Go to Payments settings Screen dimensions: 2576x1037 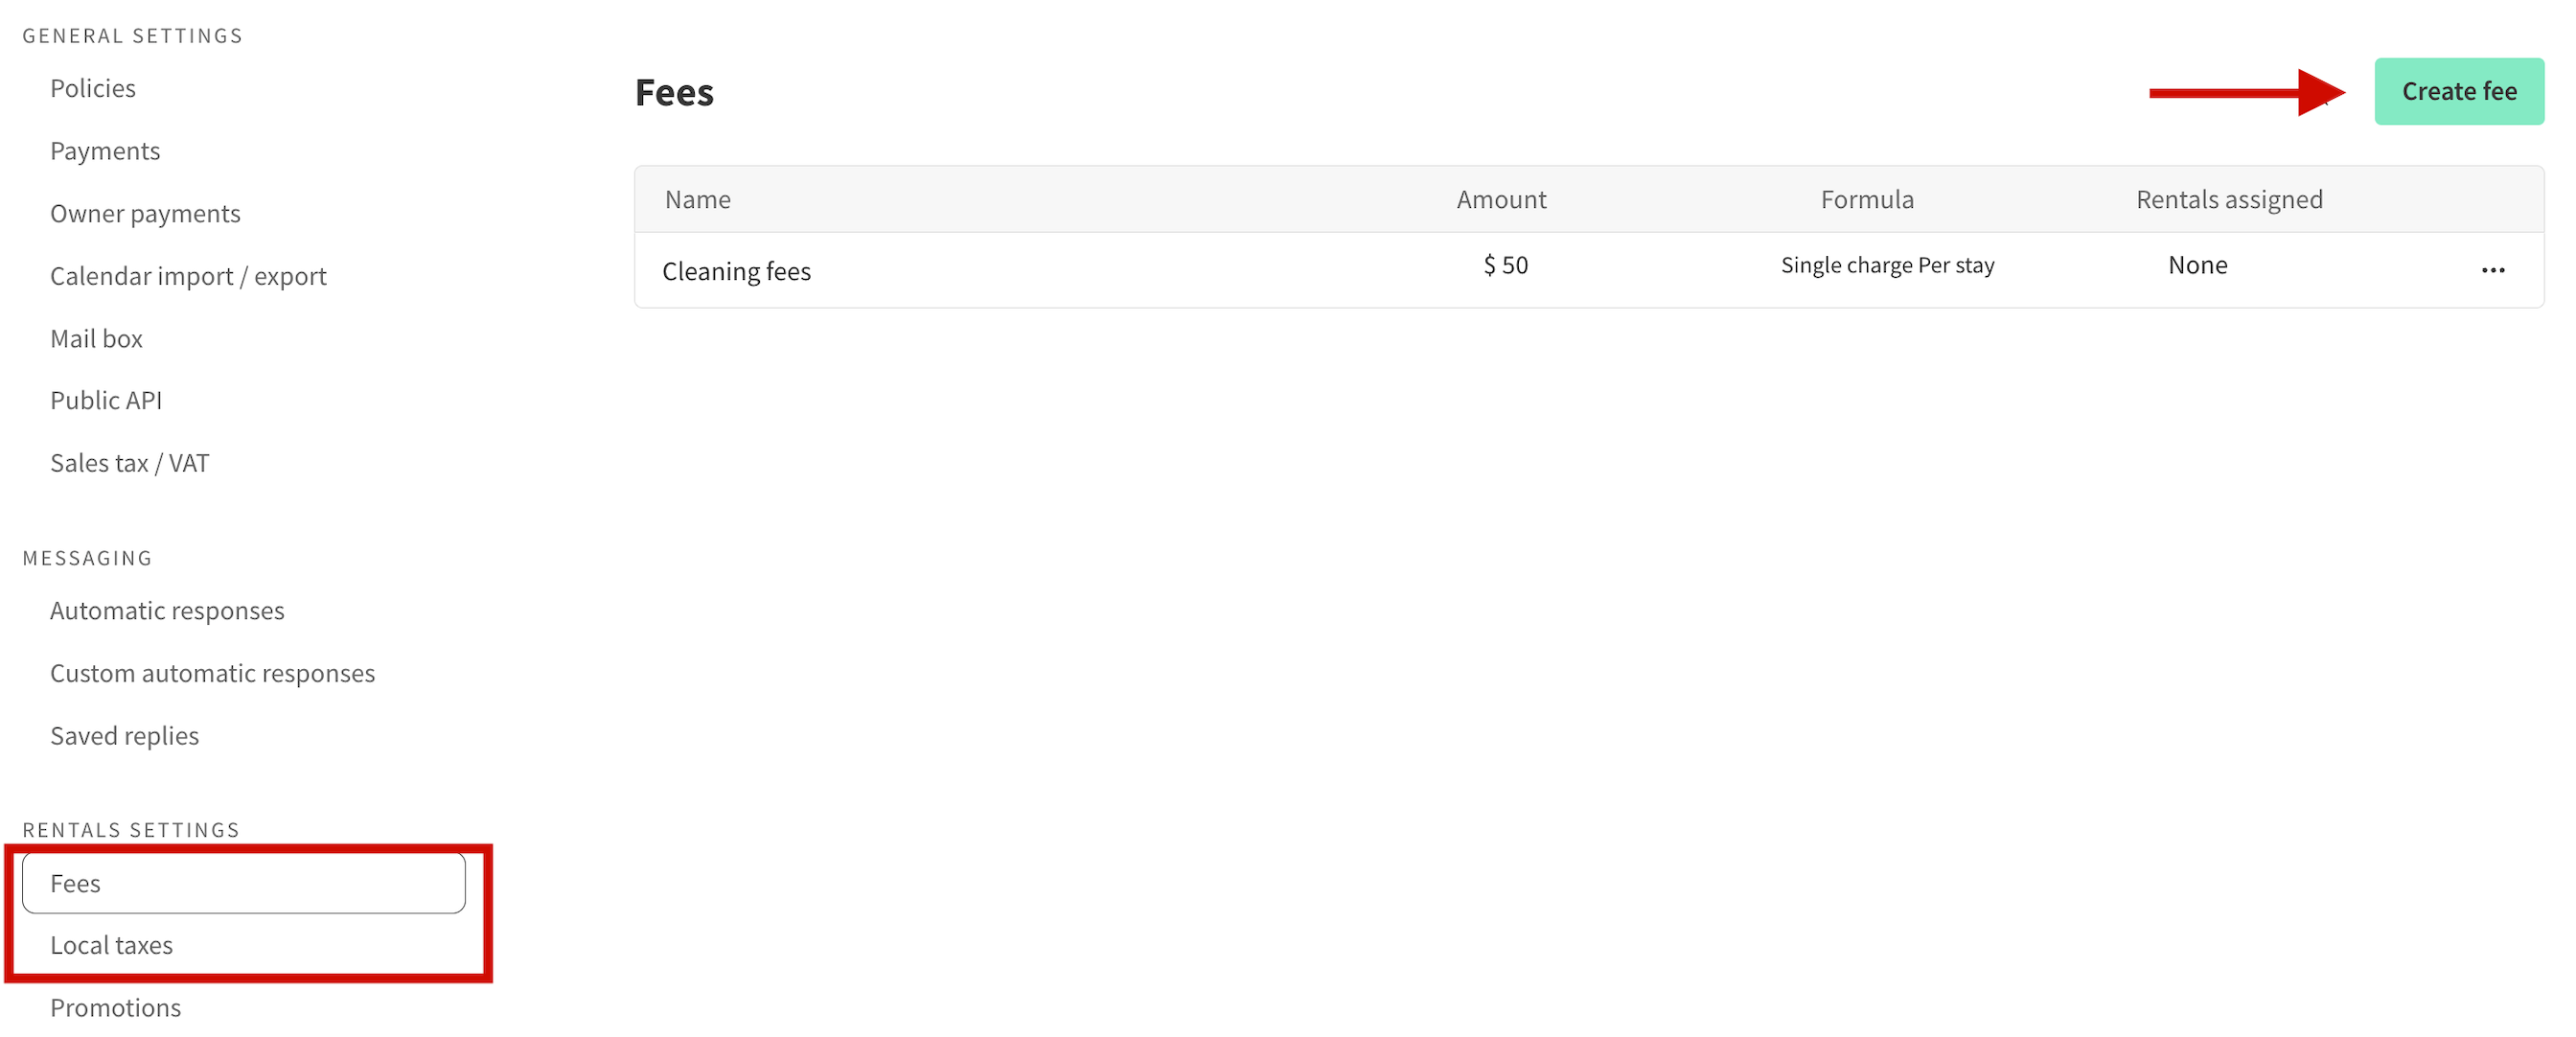(105, 151)
